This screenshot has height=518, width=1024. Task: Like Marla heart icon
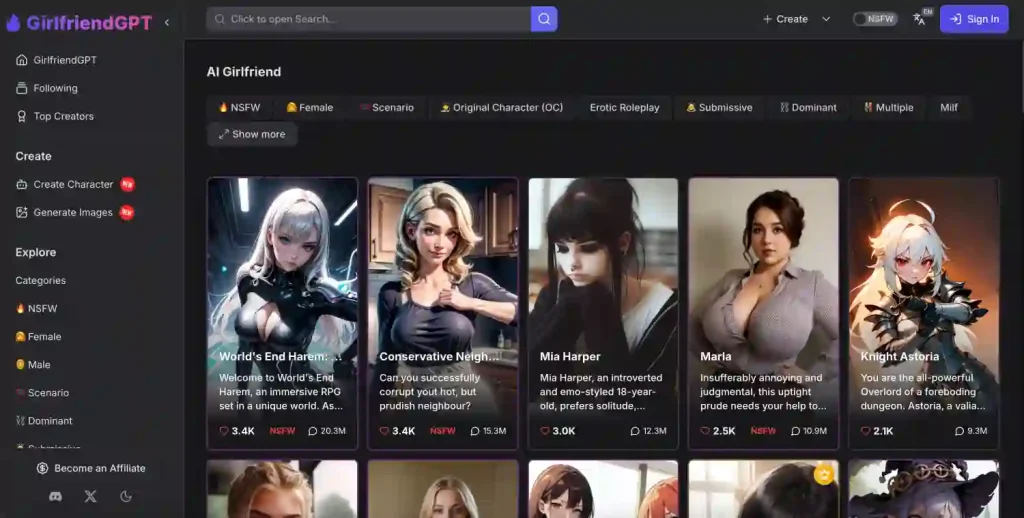pos(705,431)
